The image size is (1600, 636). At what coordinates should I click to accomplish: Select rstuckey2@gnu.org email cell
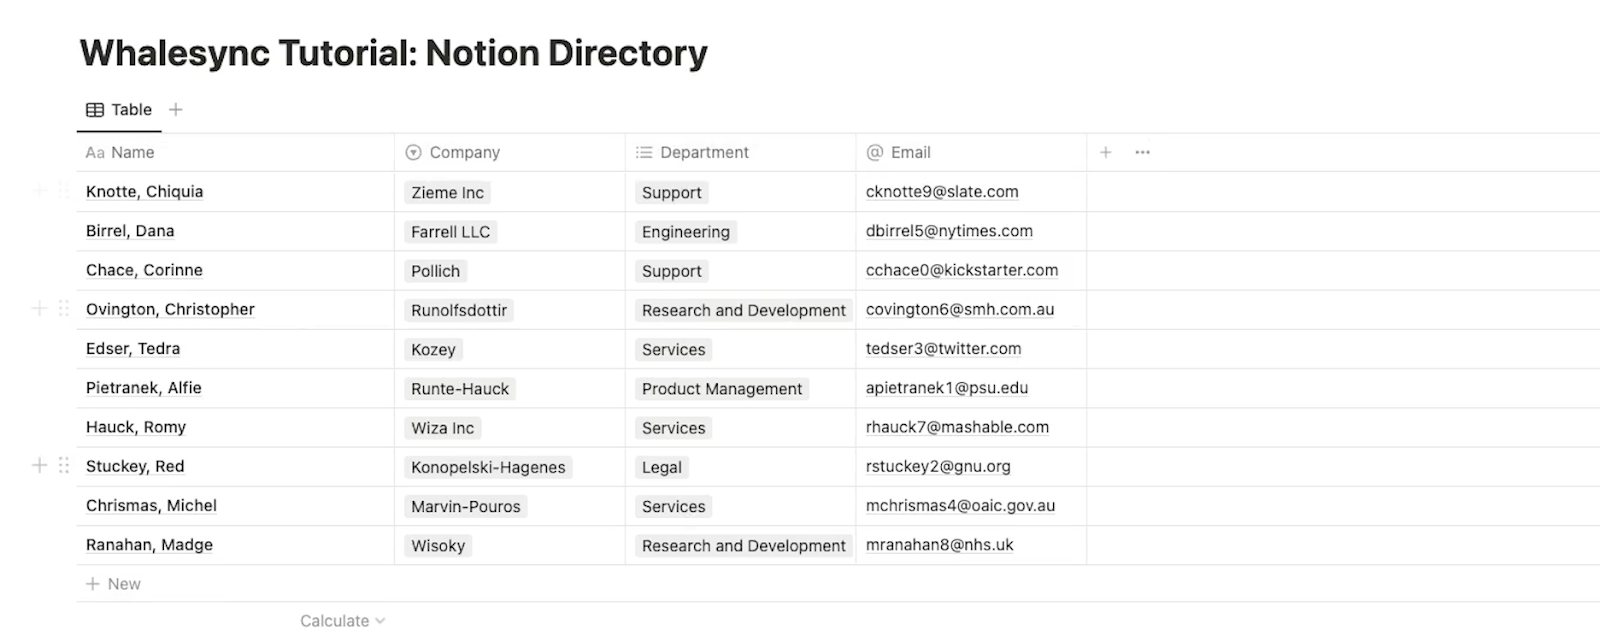tap(971, 466)
